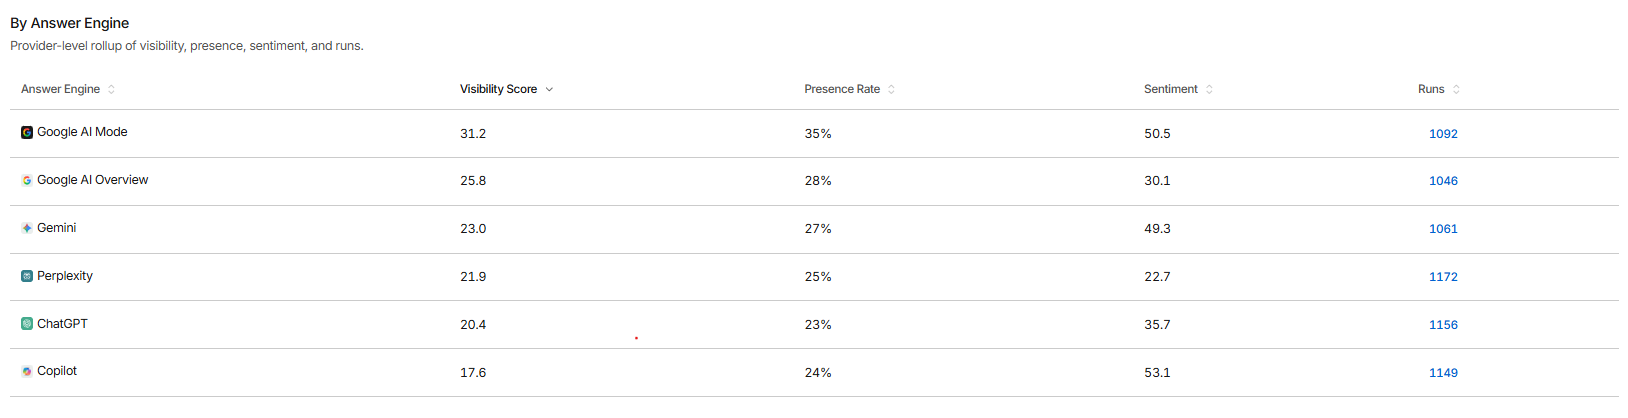Toggle sort arrows beside Runs header
The height and width of the screenshot is (418, 1628).
[x=1456, y=89]
